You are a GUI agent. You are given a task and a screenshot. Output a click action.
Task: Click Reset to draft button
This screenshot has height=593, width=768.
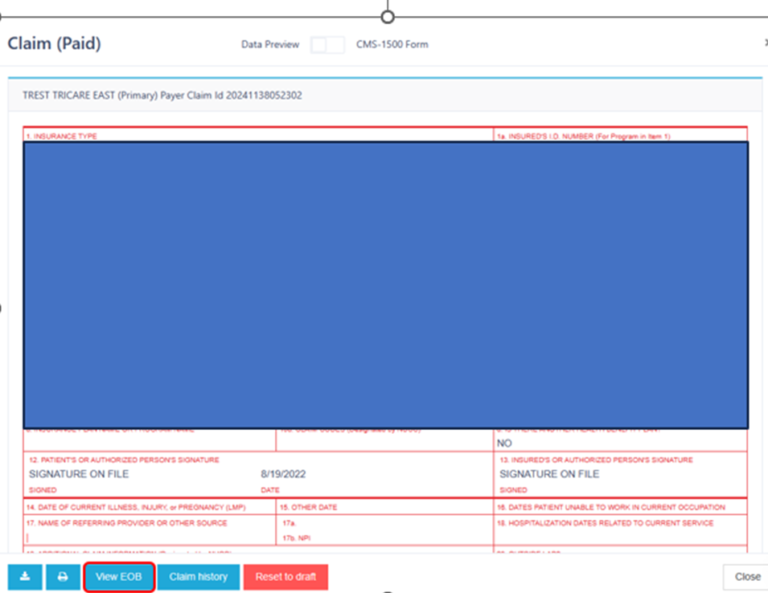285,577
